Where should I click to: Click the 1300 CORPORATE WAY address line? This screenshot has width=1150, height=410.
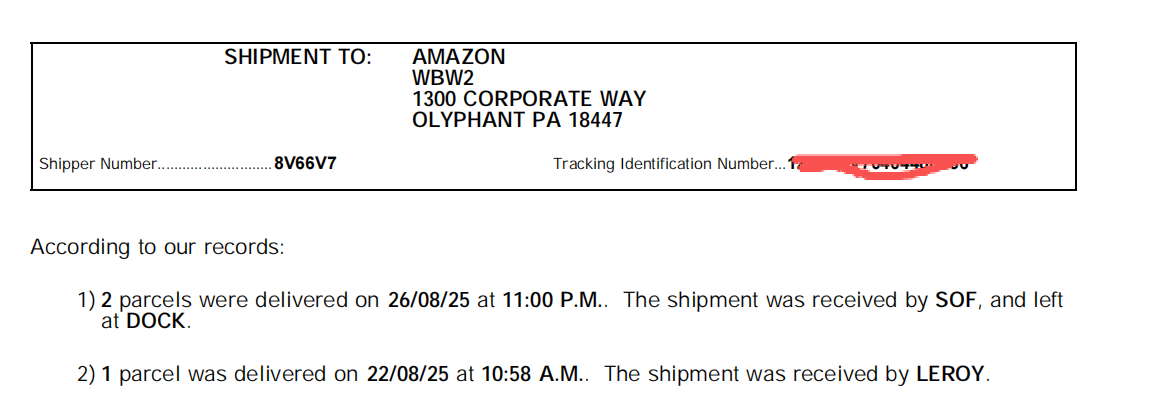pos(529,99)
